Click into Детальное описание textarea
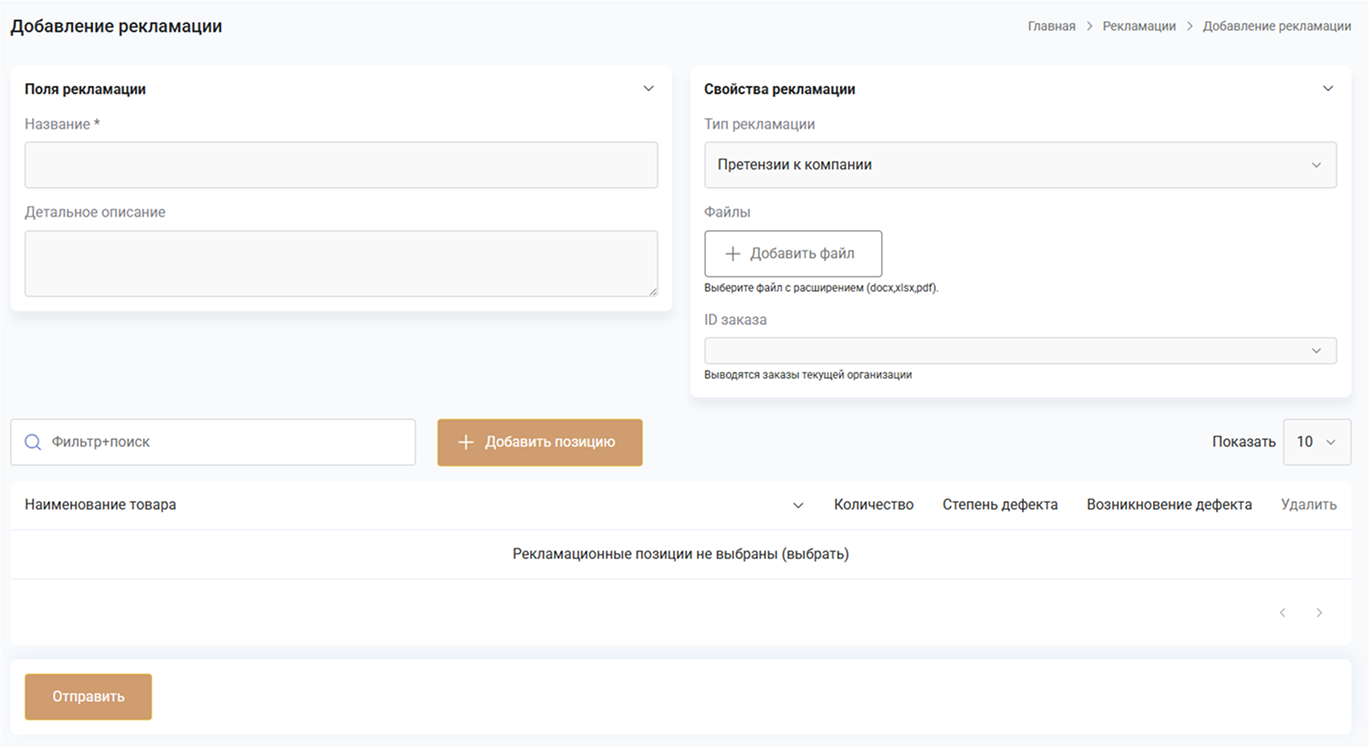The image size is (1369, 748). (341, 264)
